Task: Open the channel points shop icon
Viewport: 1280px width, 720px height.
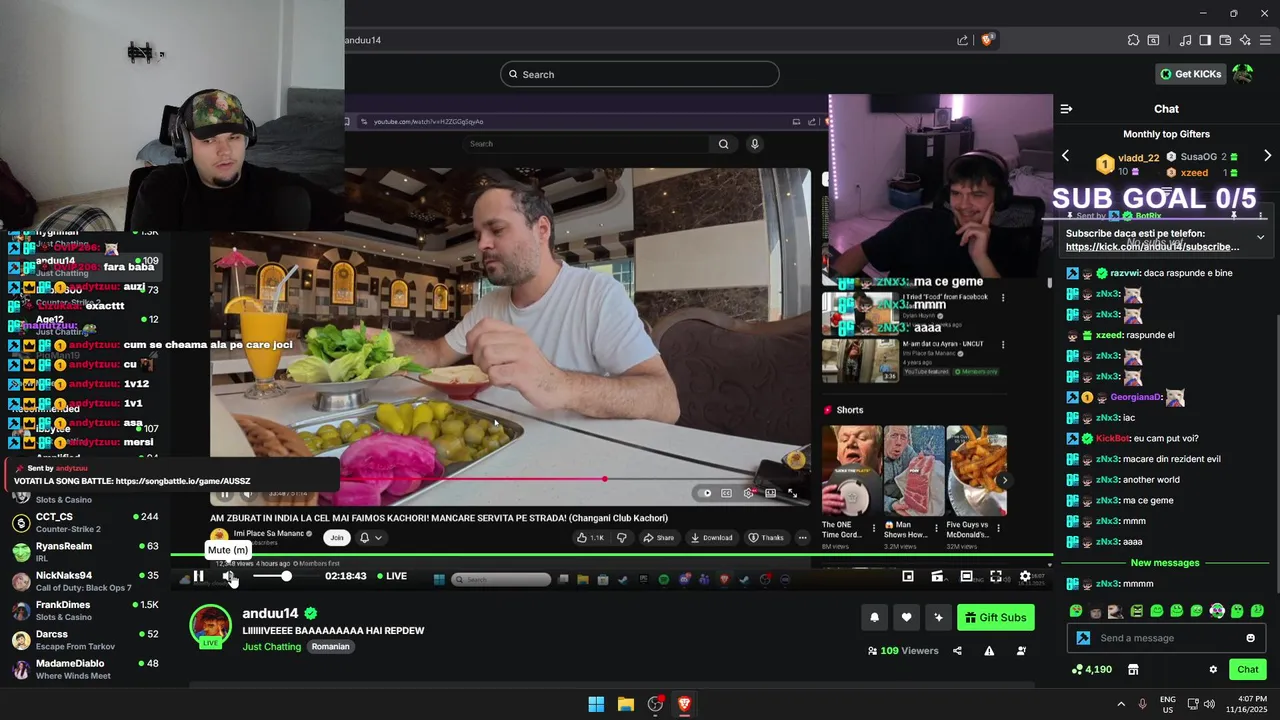Action: click(x=1133, y=670)
